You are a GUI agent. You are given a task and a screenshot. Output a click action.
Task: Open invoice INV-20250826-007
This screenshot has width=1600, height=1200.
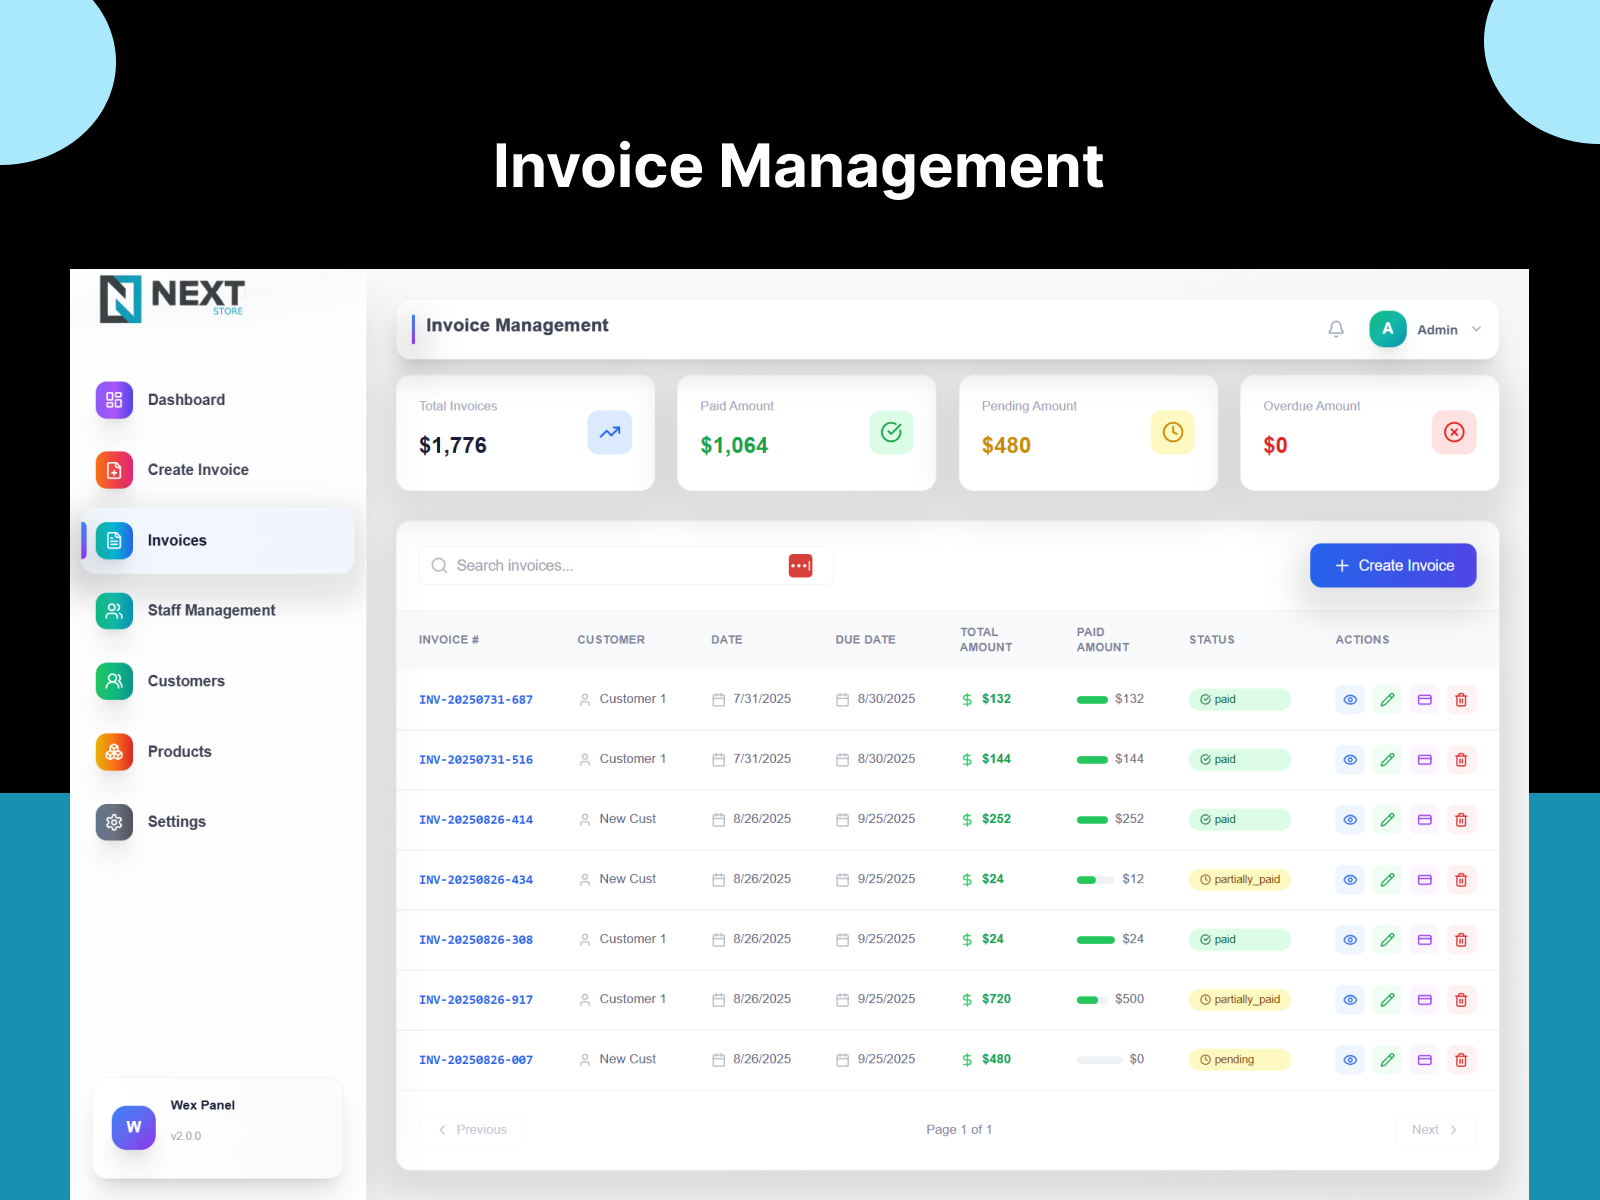pyautogui.click(x=476, y=1060)
